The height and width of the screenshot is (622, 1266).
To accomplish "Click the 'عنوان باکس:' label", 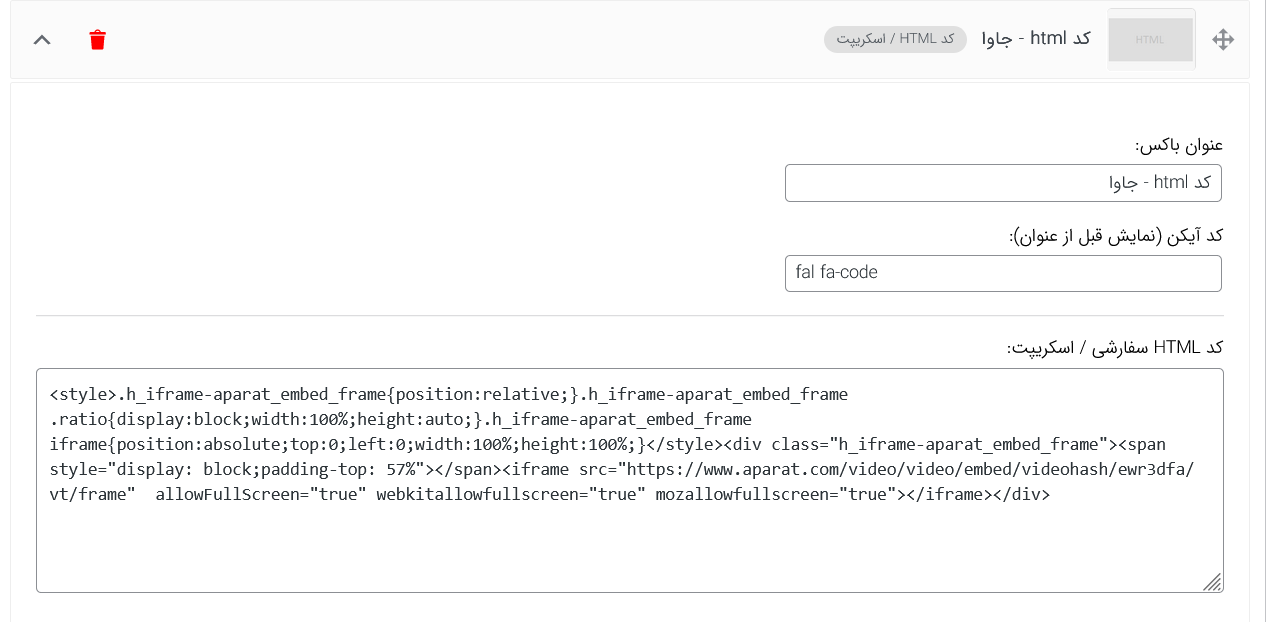I will [x=1179, y=145].
